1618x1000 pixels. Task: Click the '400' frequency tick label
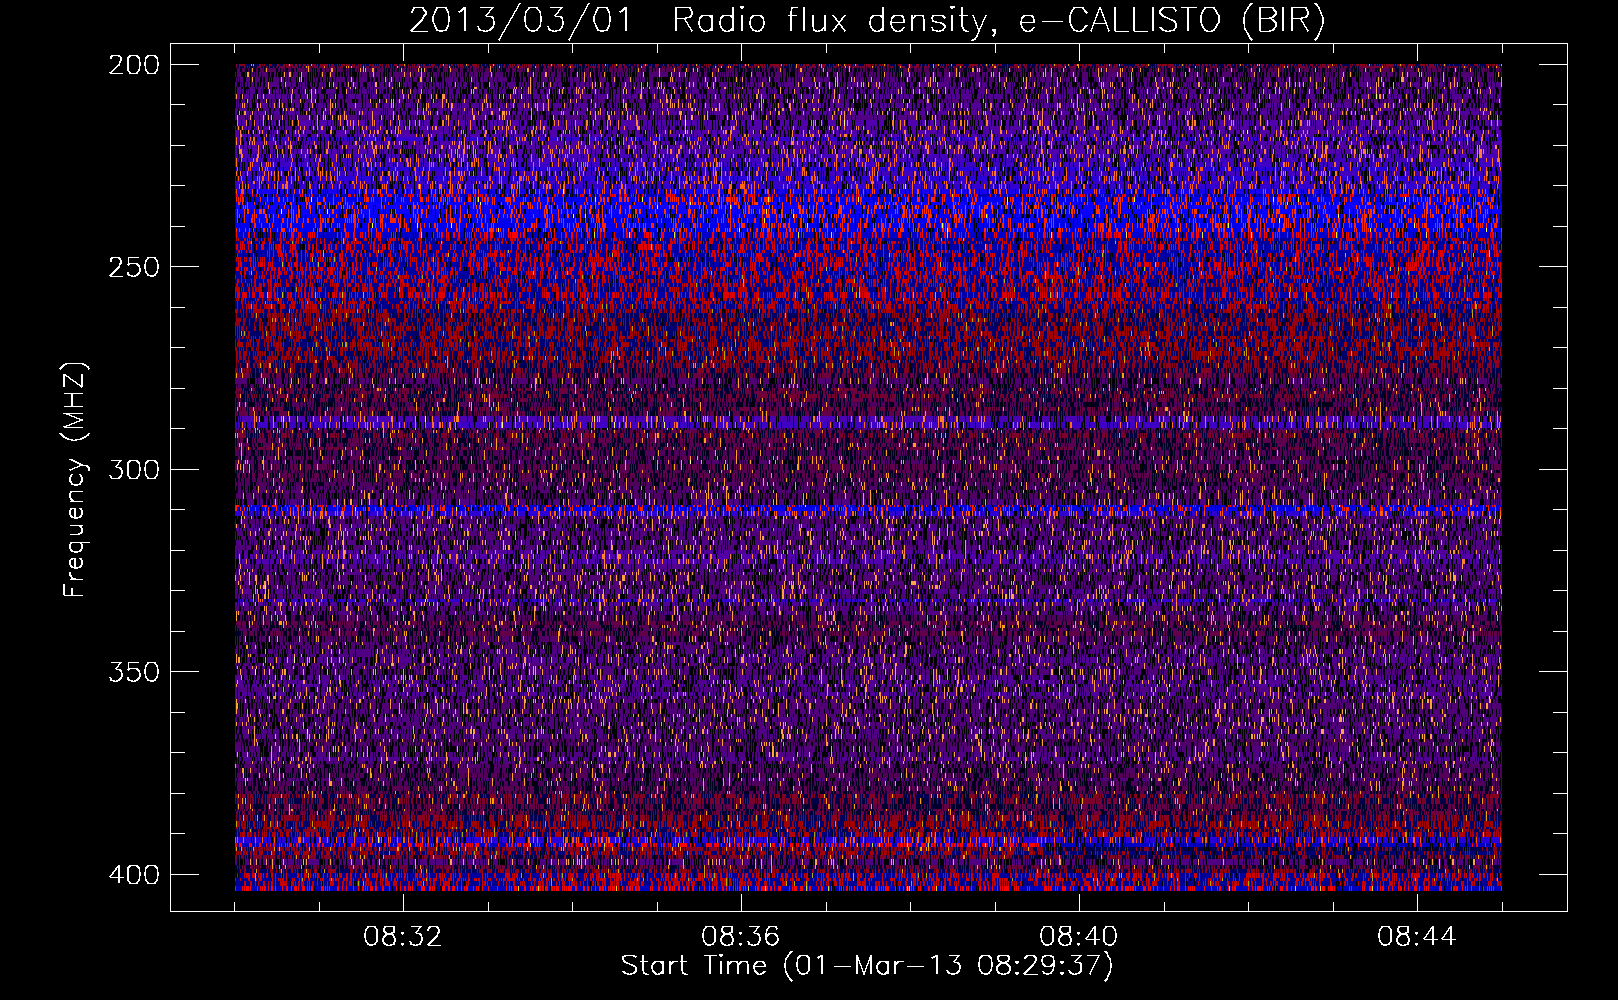point(133,875)
